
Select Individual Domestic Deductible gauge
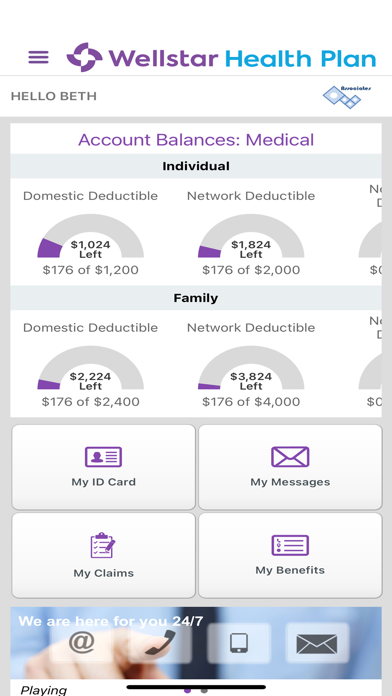[x=91, y=236]
